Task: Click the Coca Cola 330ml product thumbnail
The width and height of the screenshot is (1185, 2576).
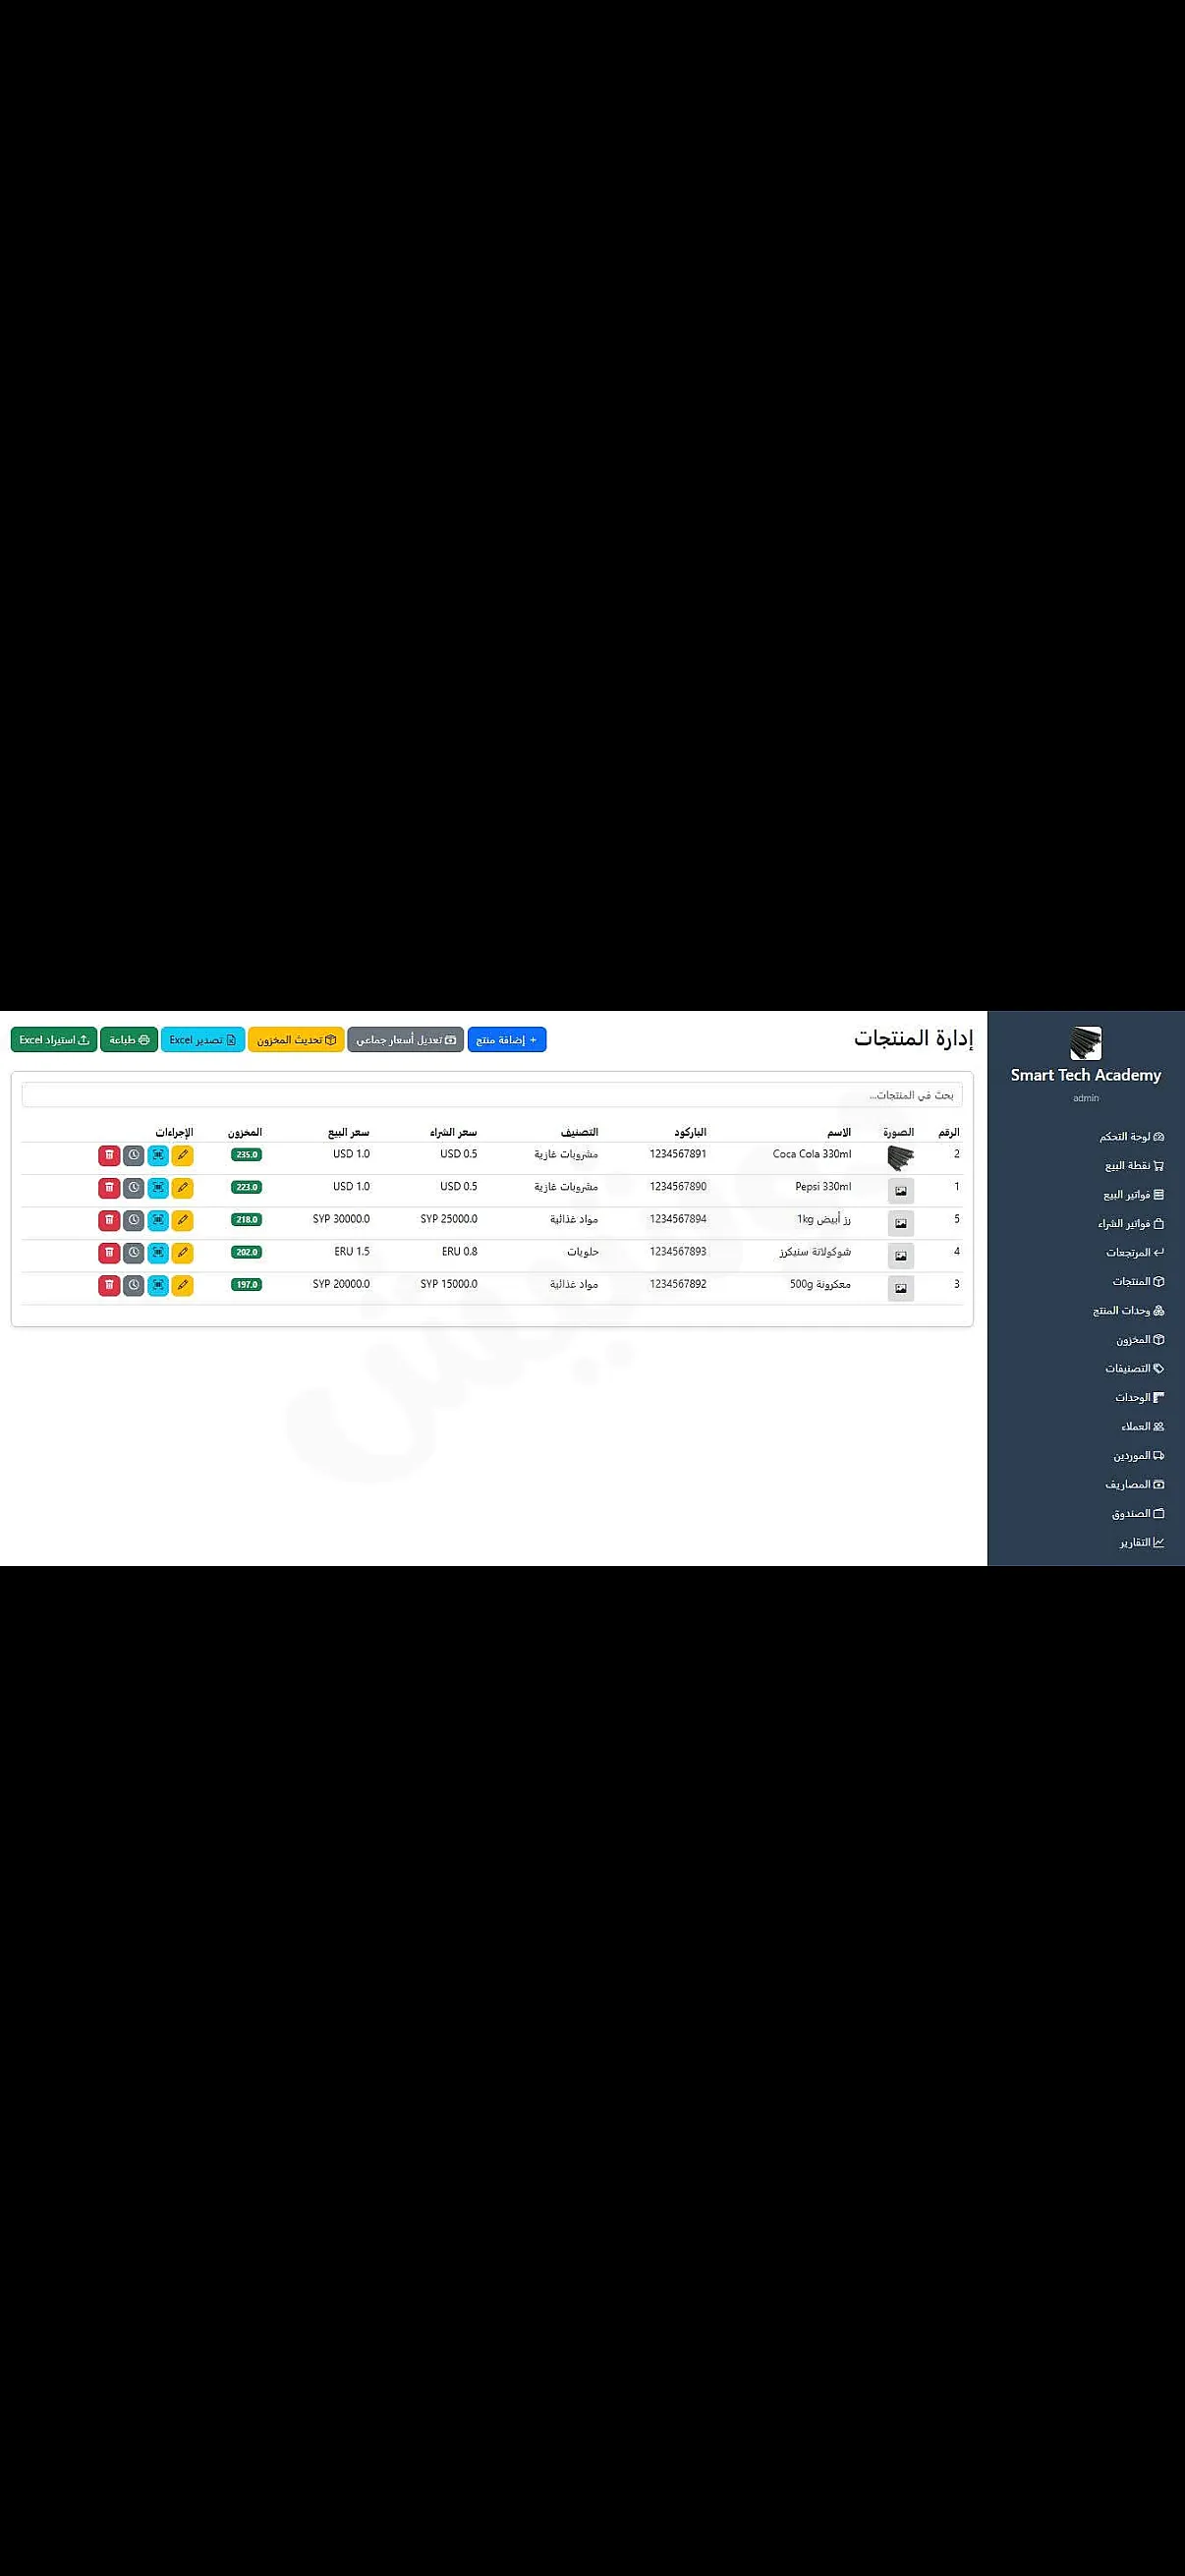Action: [901, 1158]
